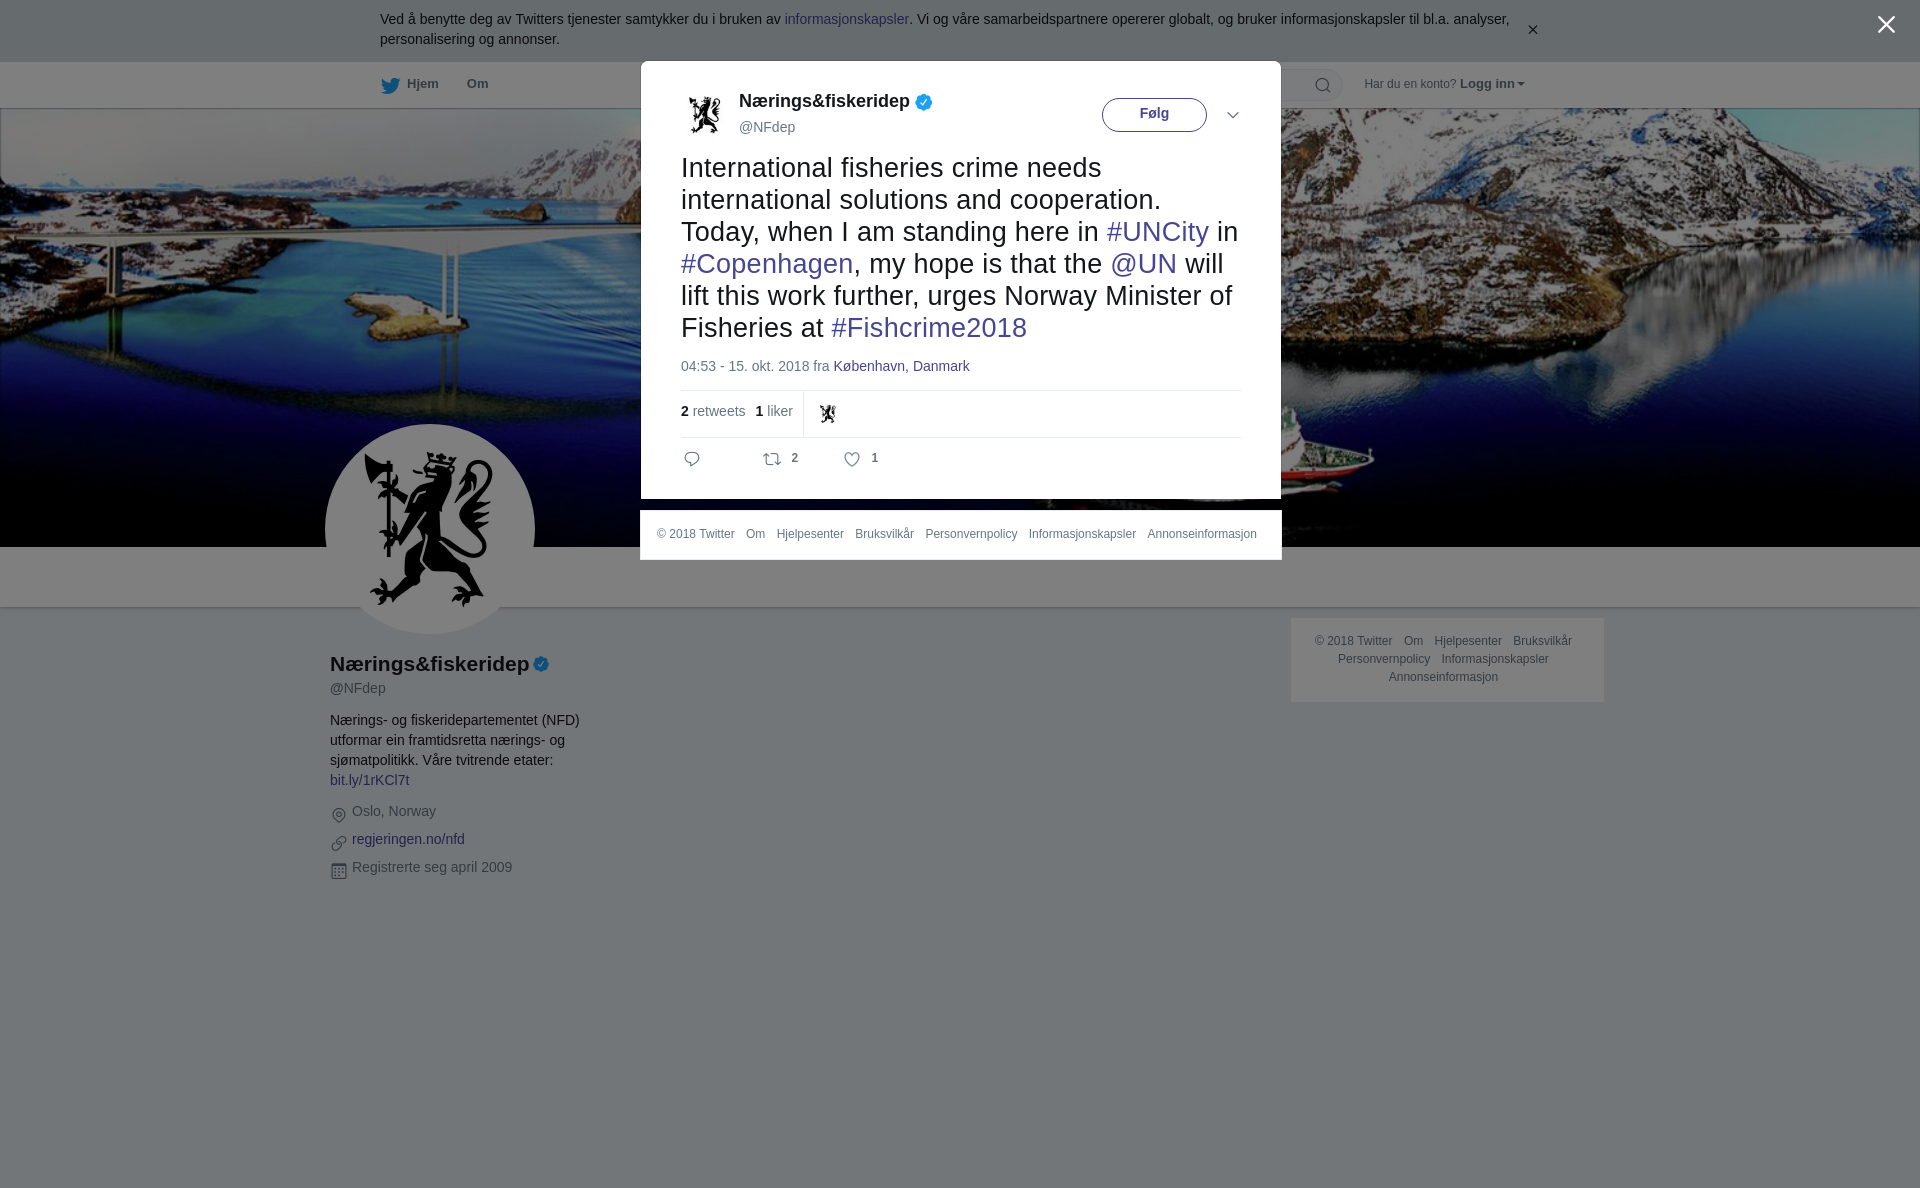Open the large profile picture
The width and height of the screenshot is (1920, 1188).
430,529
